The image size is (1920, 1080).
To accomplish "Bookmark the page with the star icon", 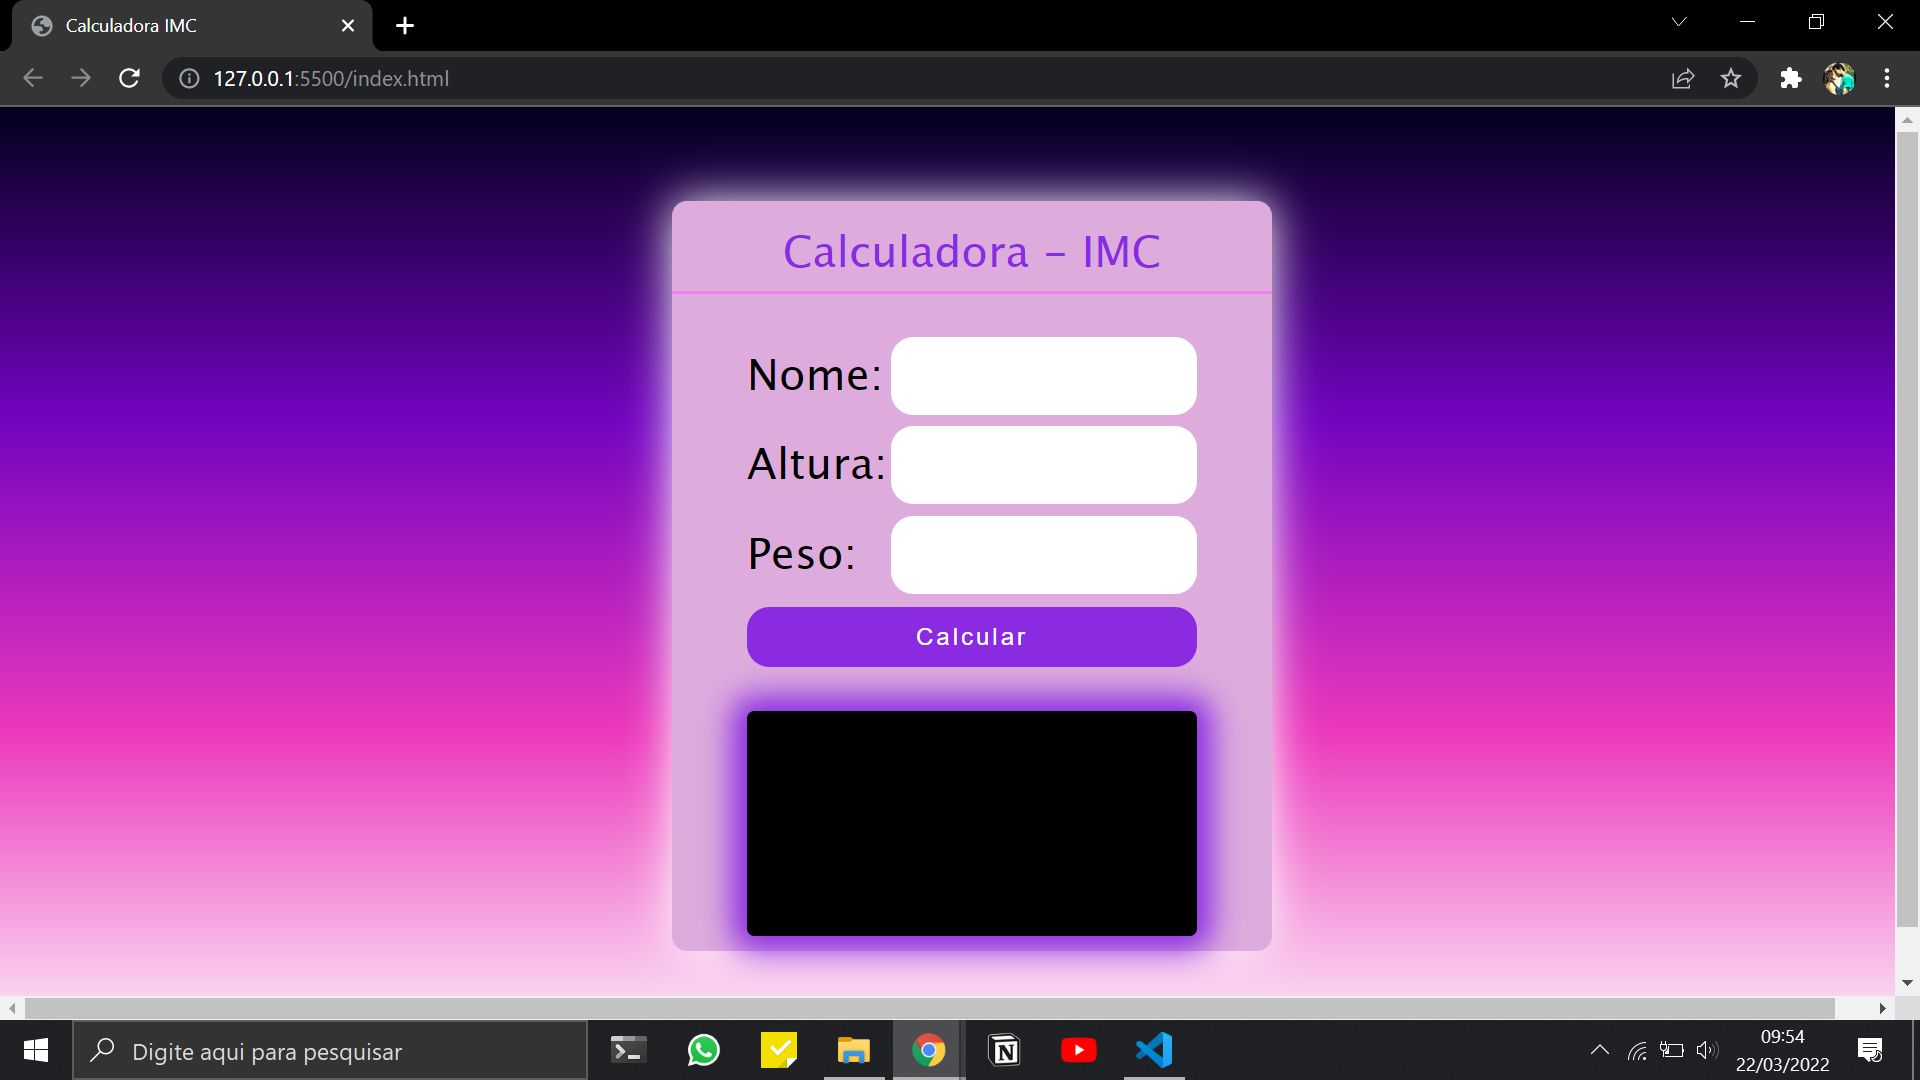I will 1731,78.
